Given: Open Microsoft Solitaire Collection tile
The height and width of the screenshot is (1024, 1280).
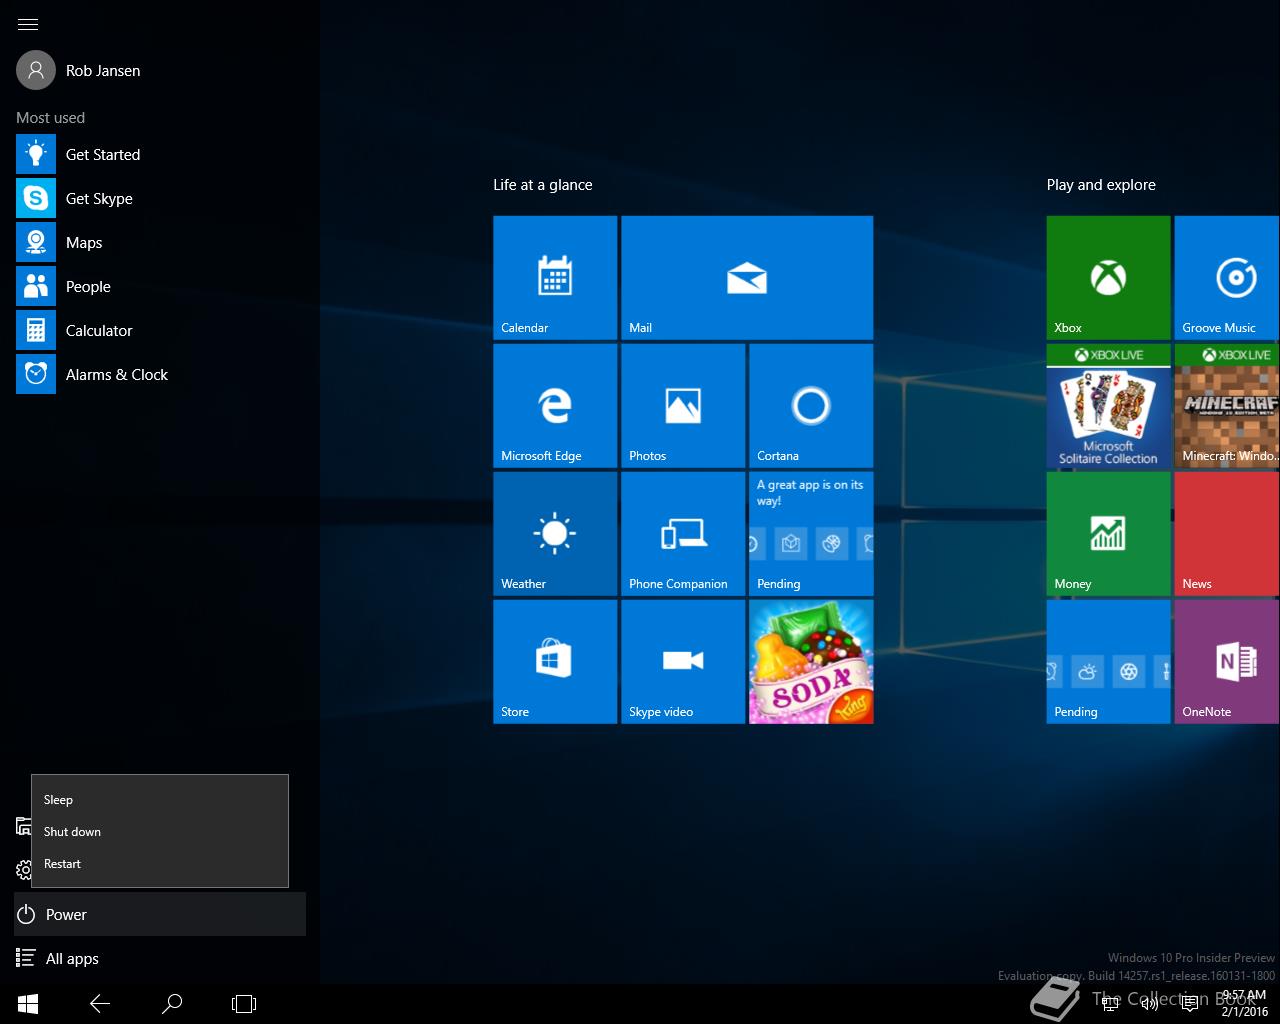Looking at the screenshot, I should click(x=1108, y=406).
